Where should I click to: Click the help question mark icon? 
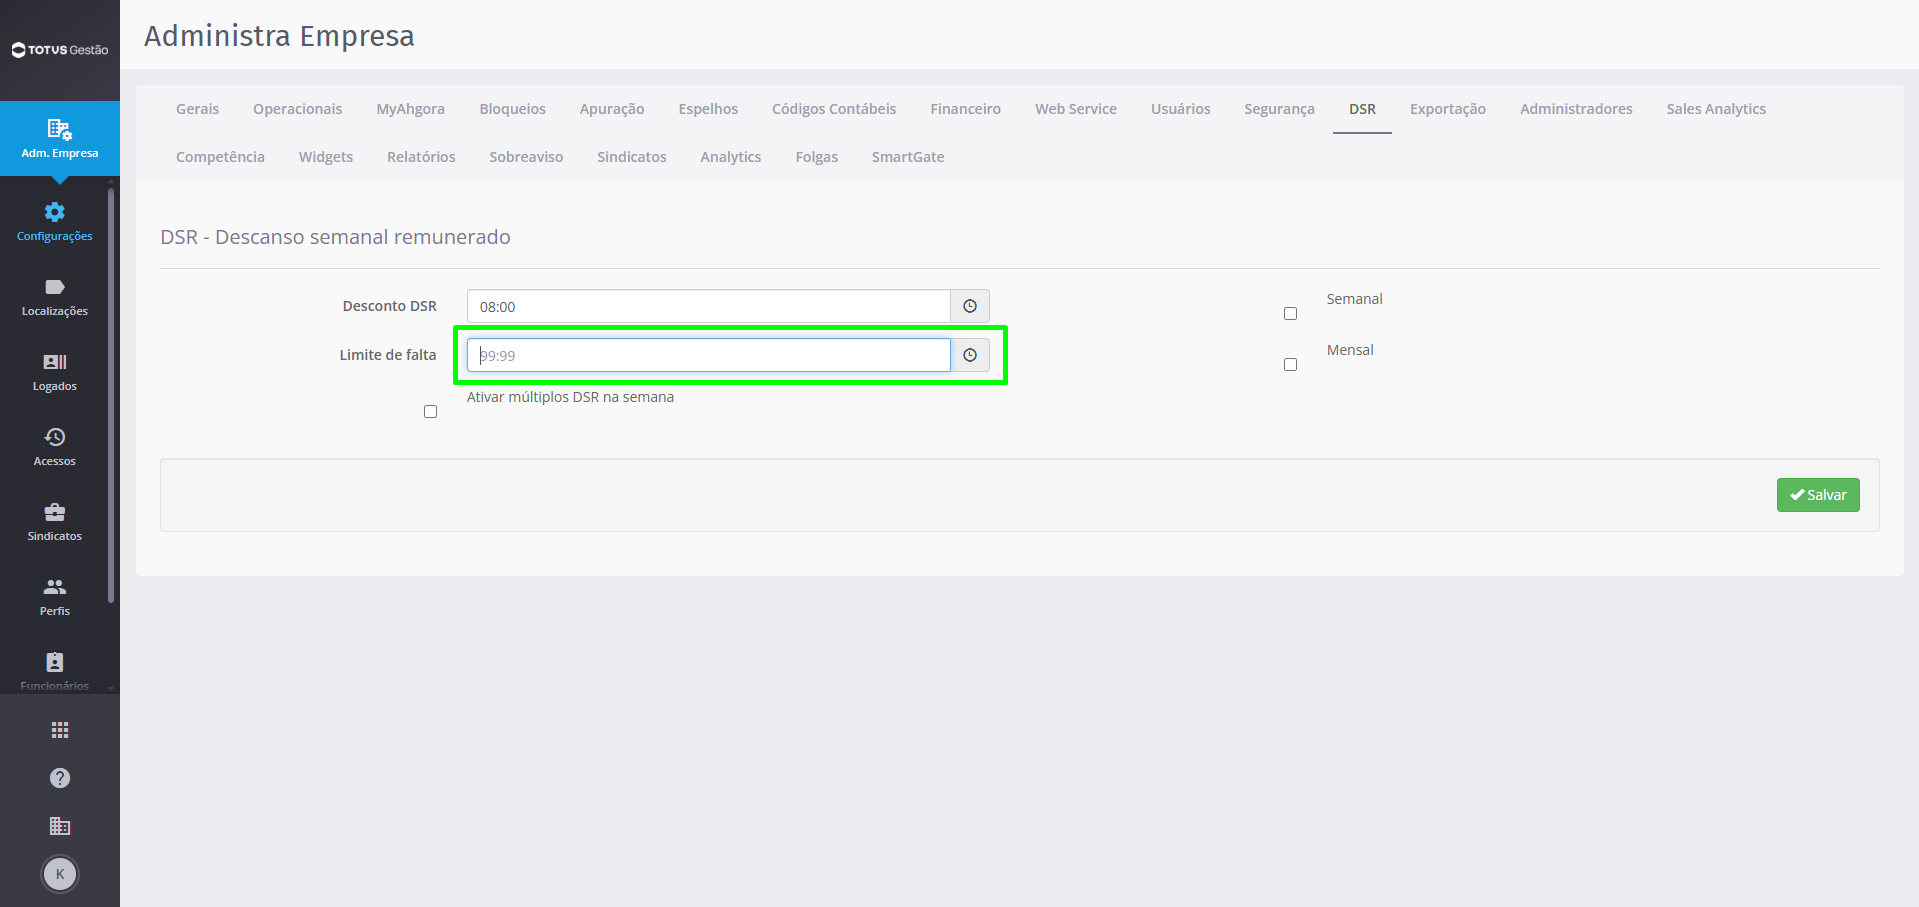(x=60, y=778)
